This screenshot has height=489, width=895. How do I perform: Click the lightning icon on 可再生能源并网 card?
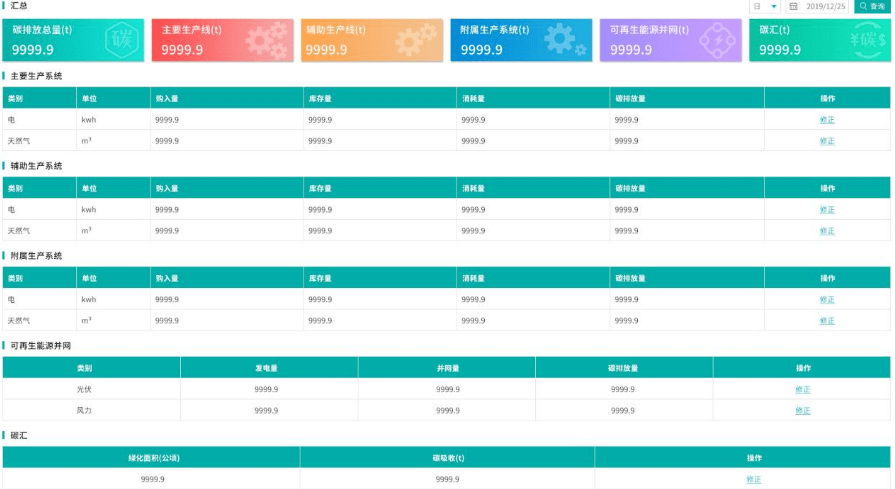[714, 40]
